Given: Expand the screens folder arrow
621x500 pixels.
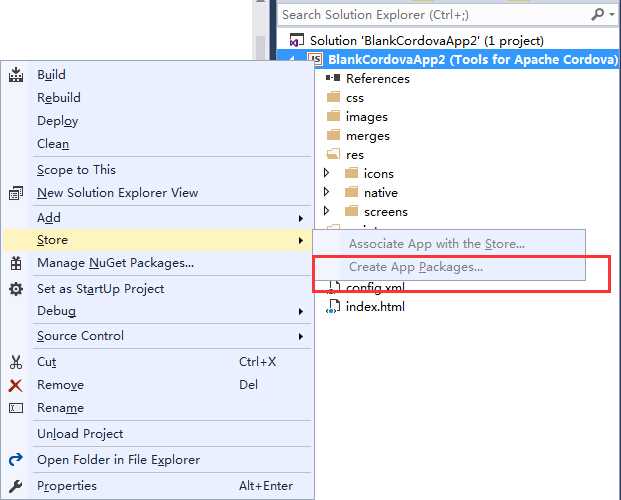Looking at the screenshot, I should click(326, 211).
